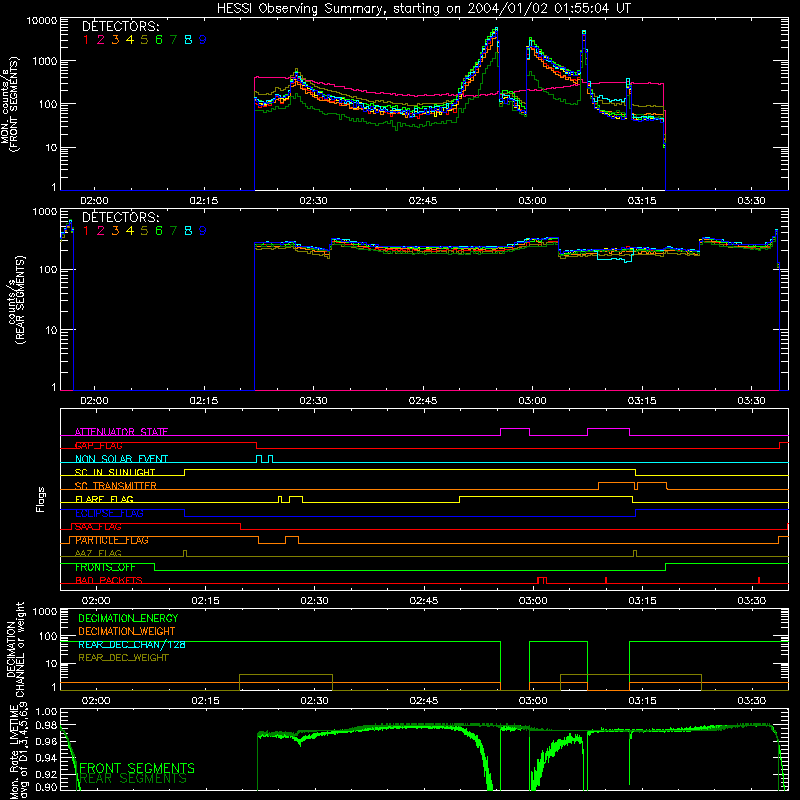800x800 pixels.
Task: Select the REAR_DEC_WEIGHT legend entry
Action: [x=123, y=658]
